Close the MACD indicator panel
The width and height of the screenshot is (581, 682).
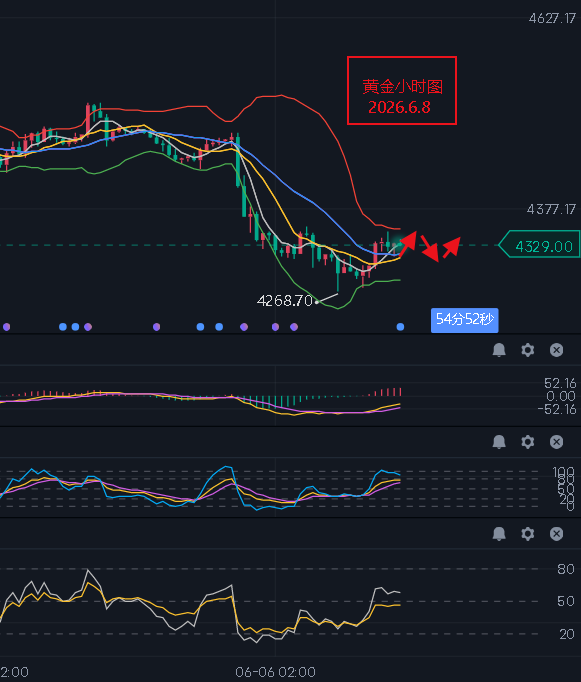(556, 350)
